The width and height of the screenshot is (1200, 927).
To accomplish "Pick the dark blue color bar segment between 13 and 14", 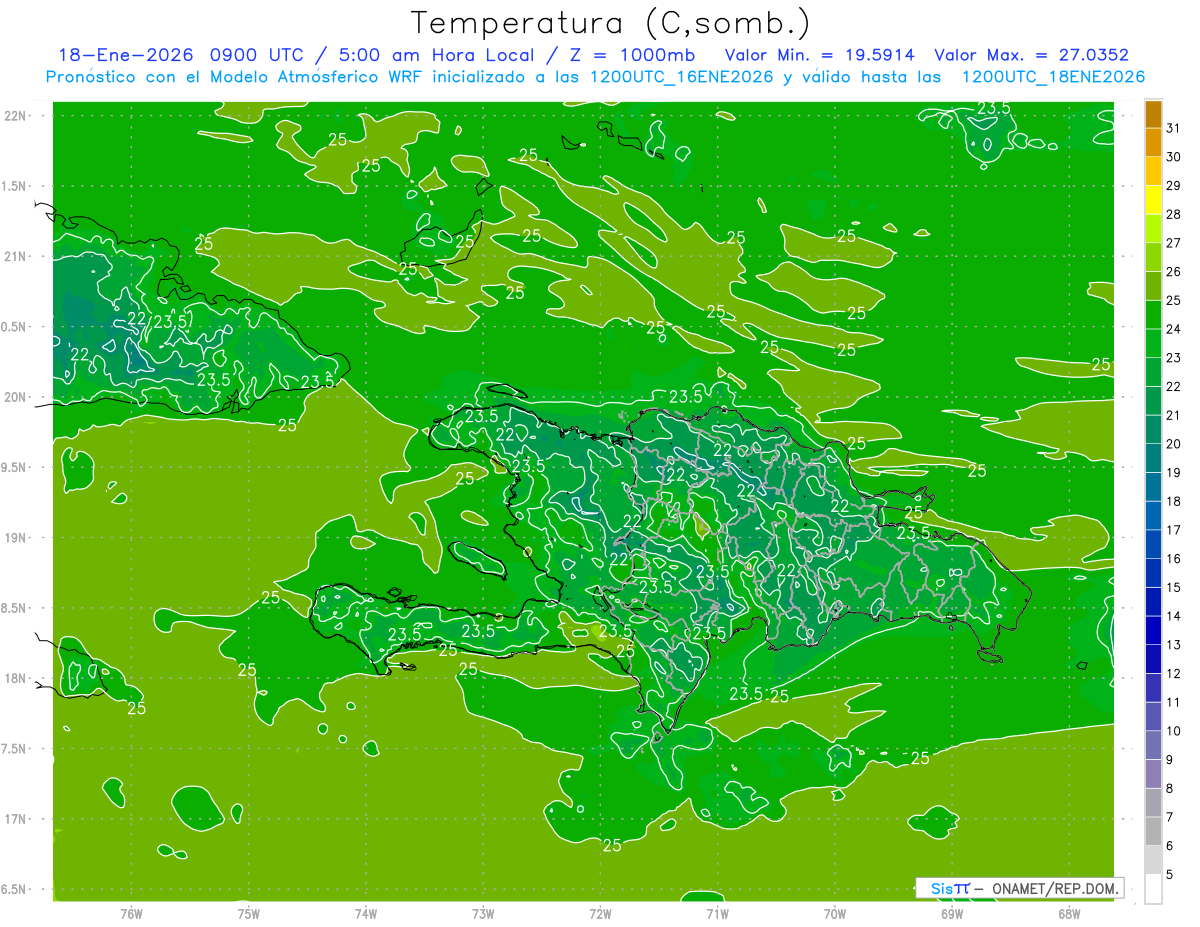I will (1153, 630).
